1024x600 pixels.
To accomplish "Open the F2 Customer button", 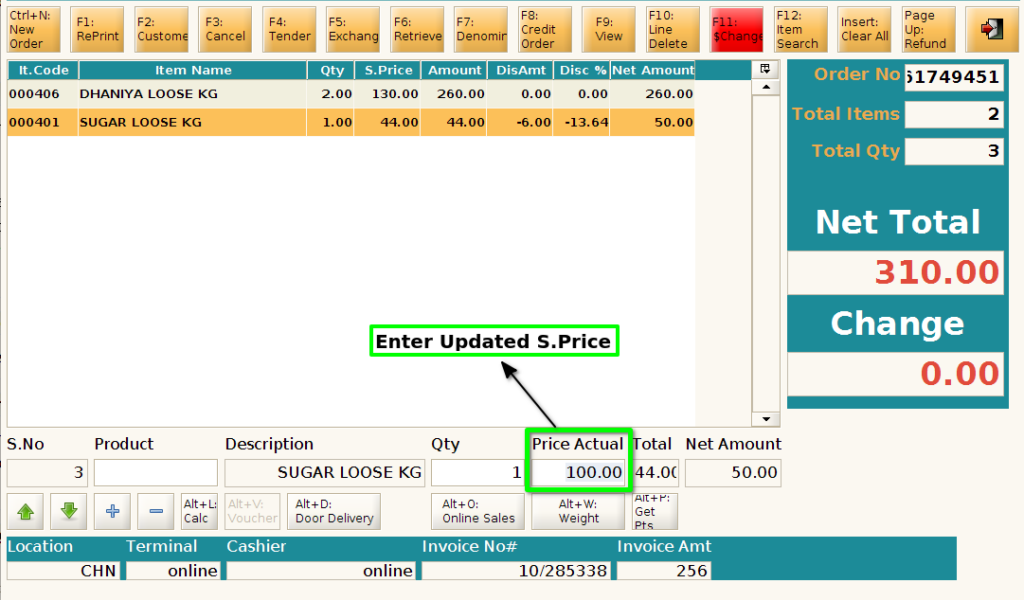I will [161, 29].
